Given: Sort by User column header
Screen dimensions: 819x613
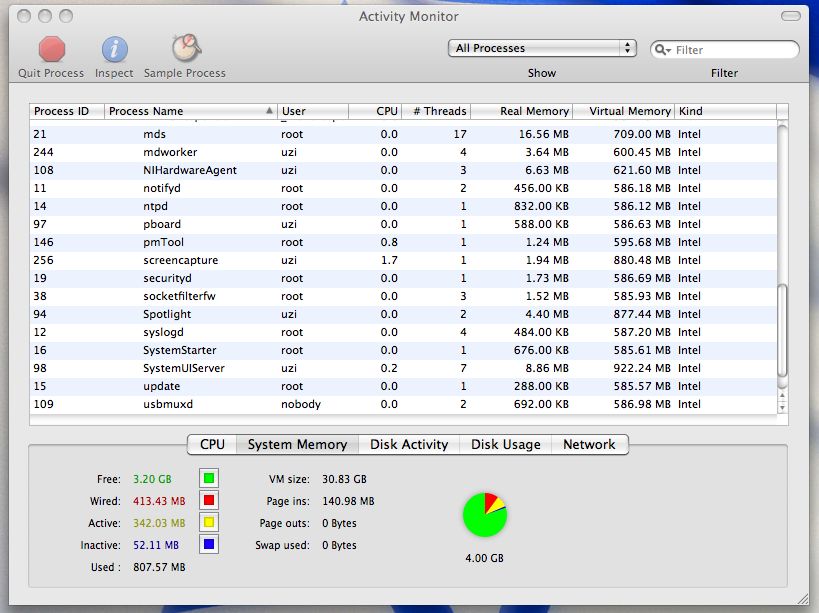Looking at the screenshot, I should (x=313, y=111).
